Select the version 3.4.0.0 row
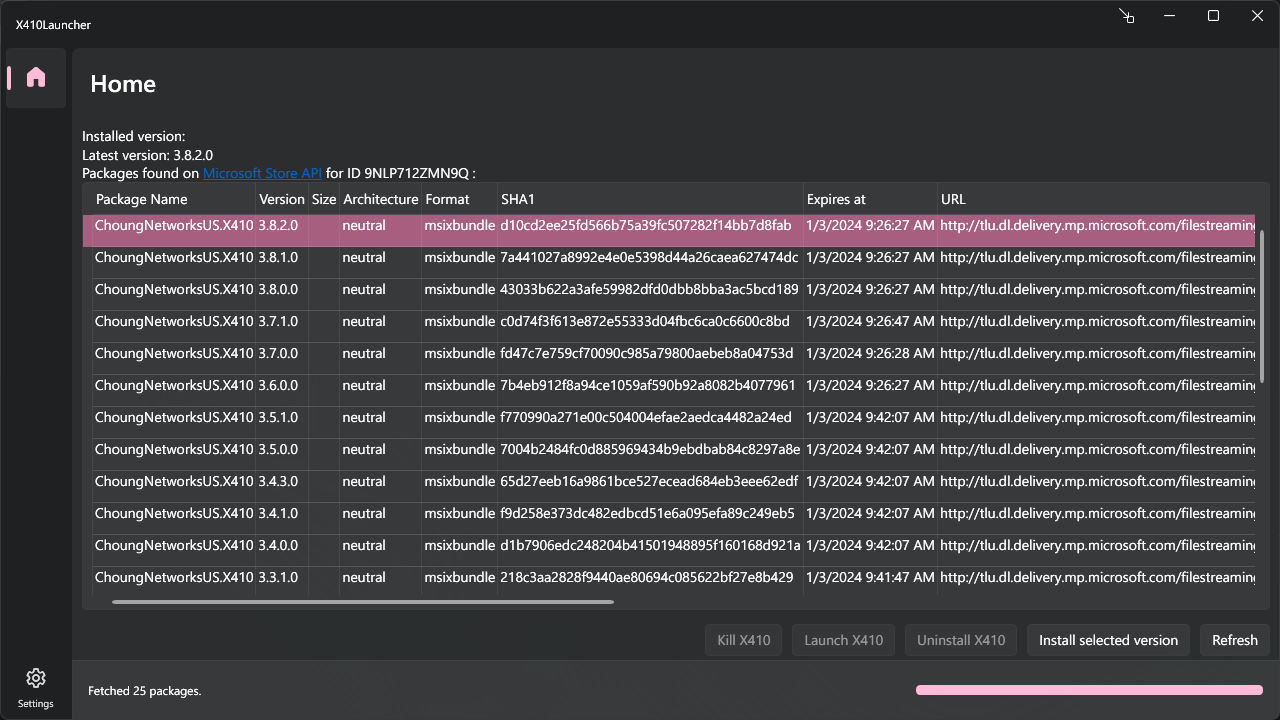The height and width of the screenshot is (720, 1280). click(669, 550)
